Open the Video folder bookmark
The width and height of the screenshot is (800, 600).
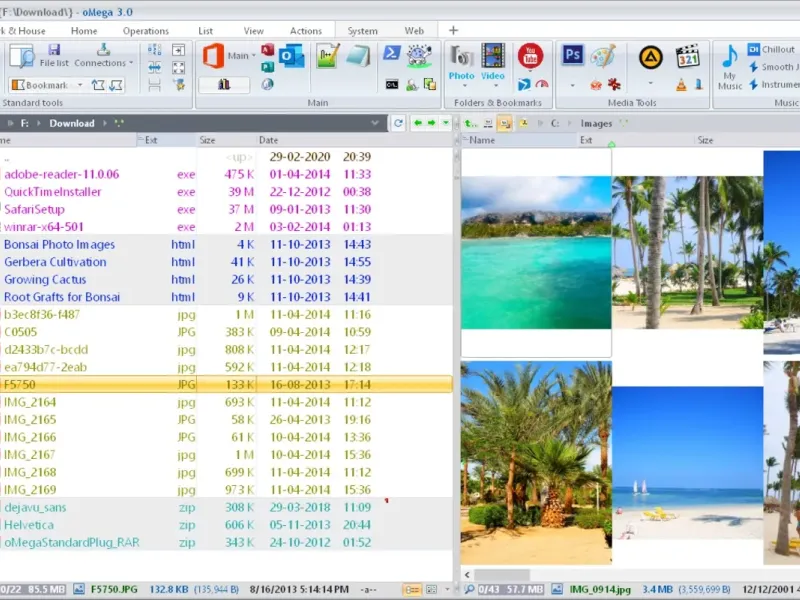point(492,62)
